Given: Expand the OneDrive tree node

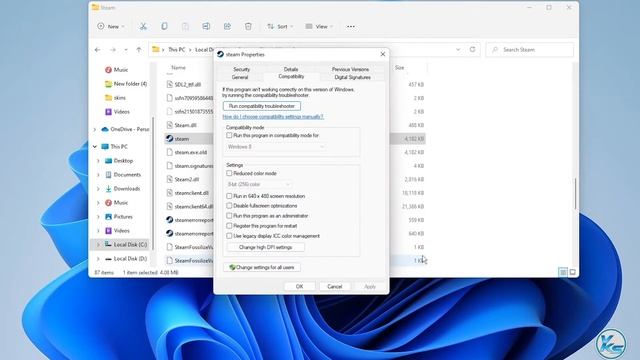Looking at the screenshot, I should point(95,129).
